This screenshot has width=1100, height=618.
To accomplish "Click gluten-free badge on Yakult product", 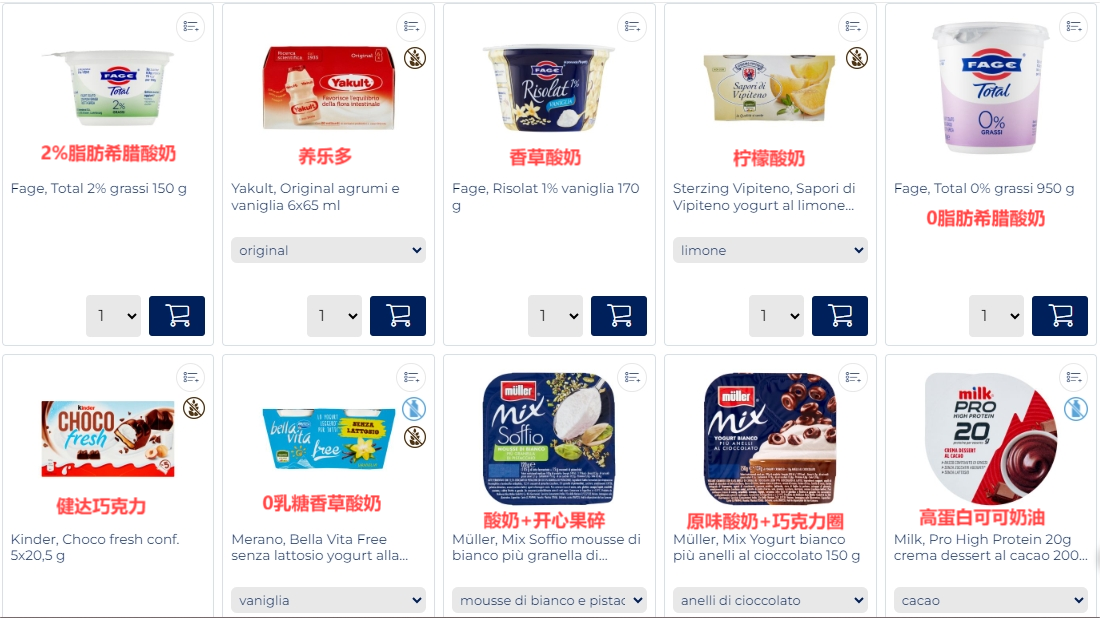I will click(415, 58).
